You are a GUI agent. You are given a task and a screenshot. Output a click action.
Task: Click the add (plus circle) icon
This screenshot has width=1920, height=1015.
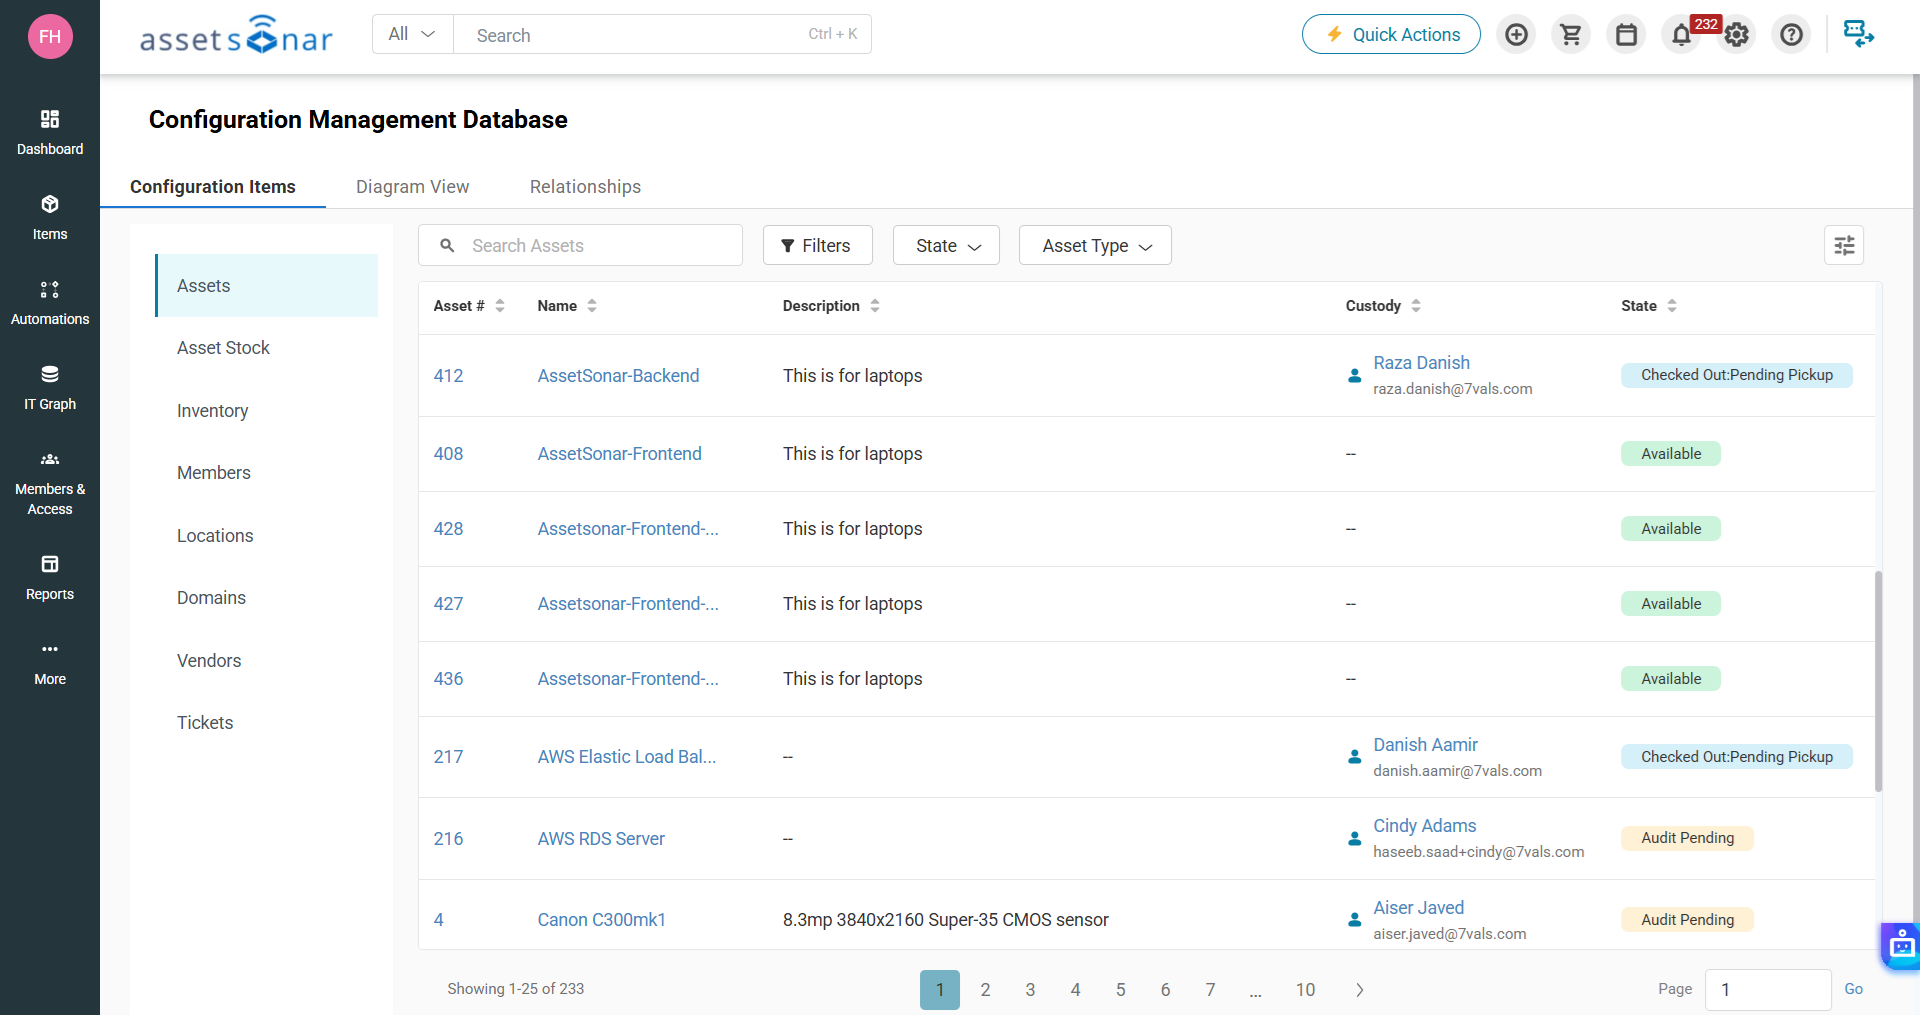pos(1516,35)
